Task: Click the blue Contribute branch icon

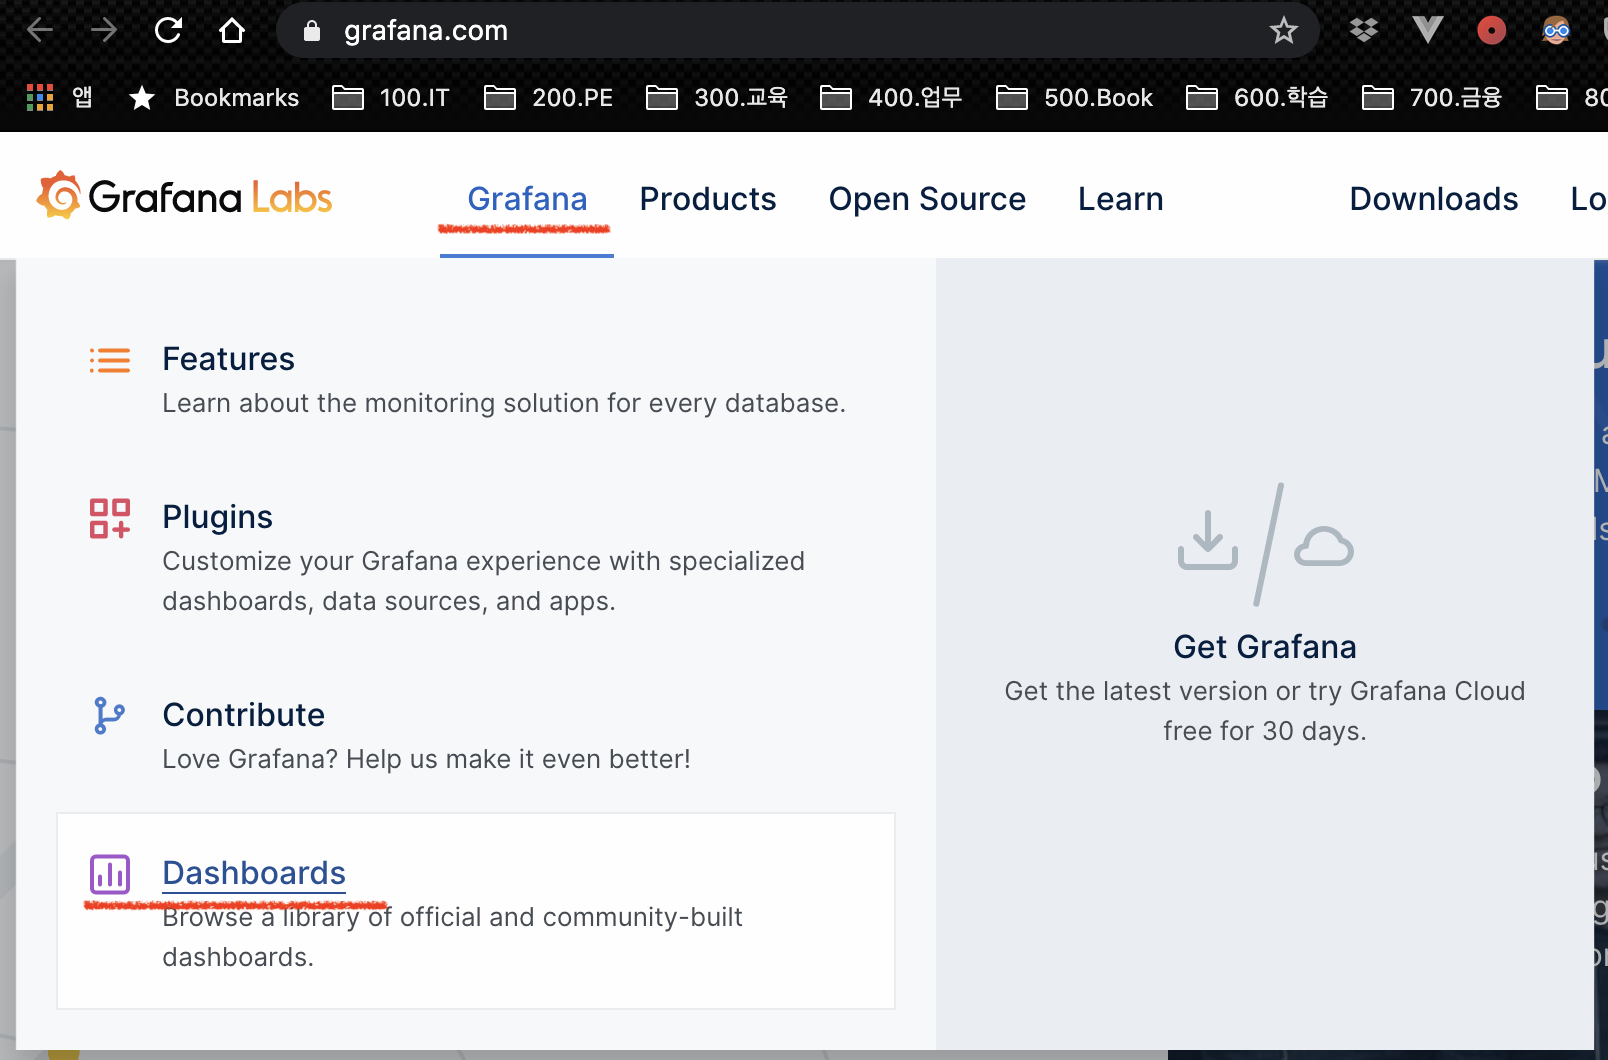Action: [x=109, y=716]
